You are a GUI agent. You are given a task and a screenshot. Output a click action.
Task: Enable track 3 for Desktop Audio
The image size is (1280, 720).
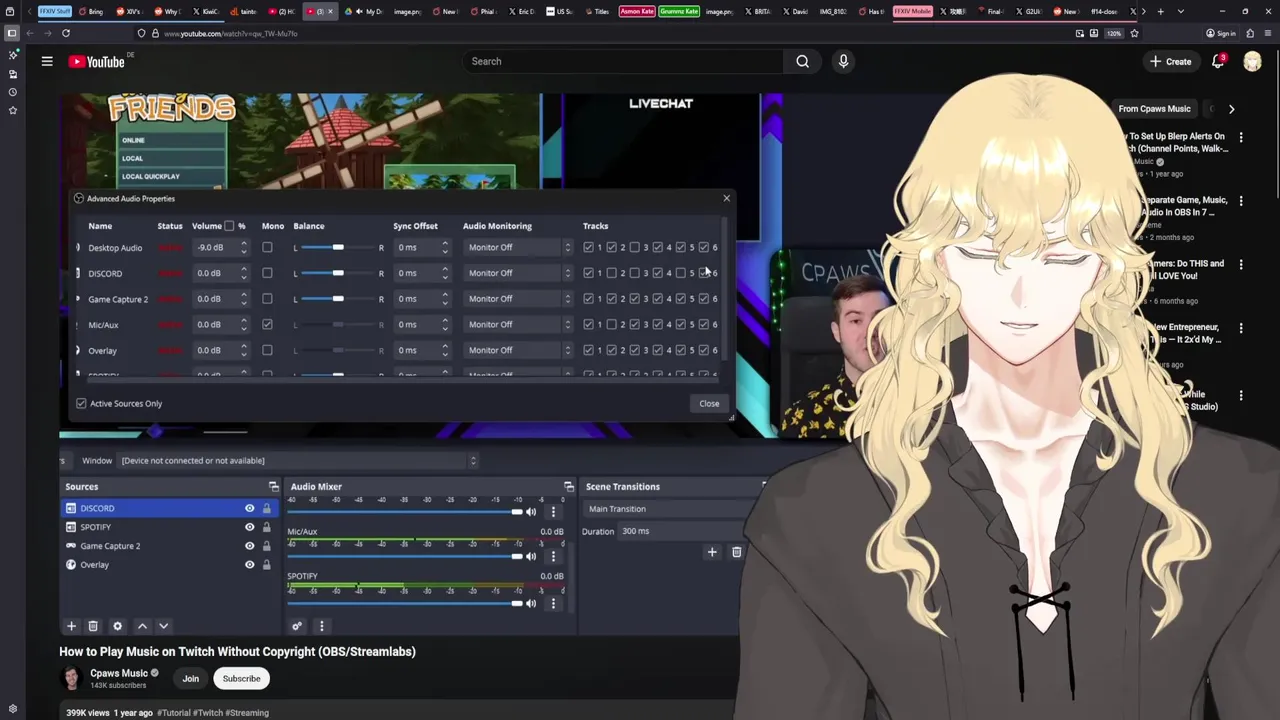tap(634, 247)
